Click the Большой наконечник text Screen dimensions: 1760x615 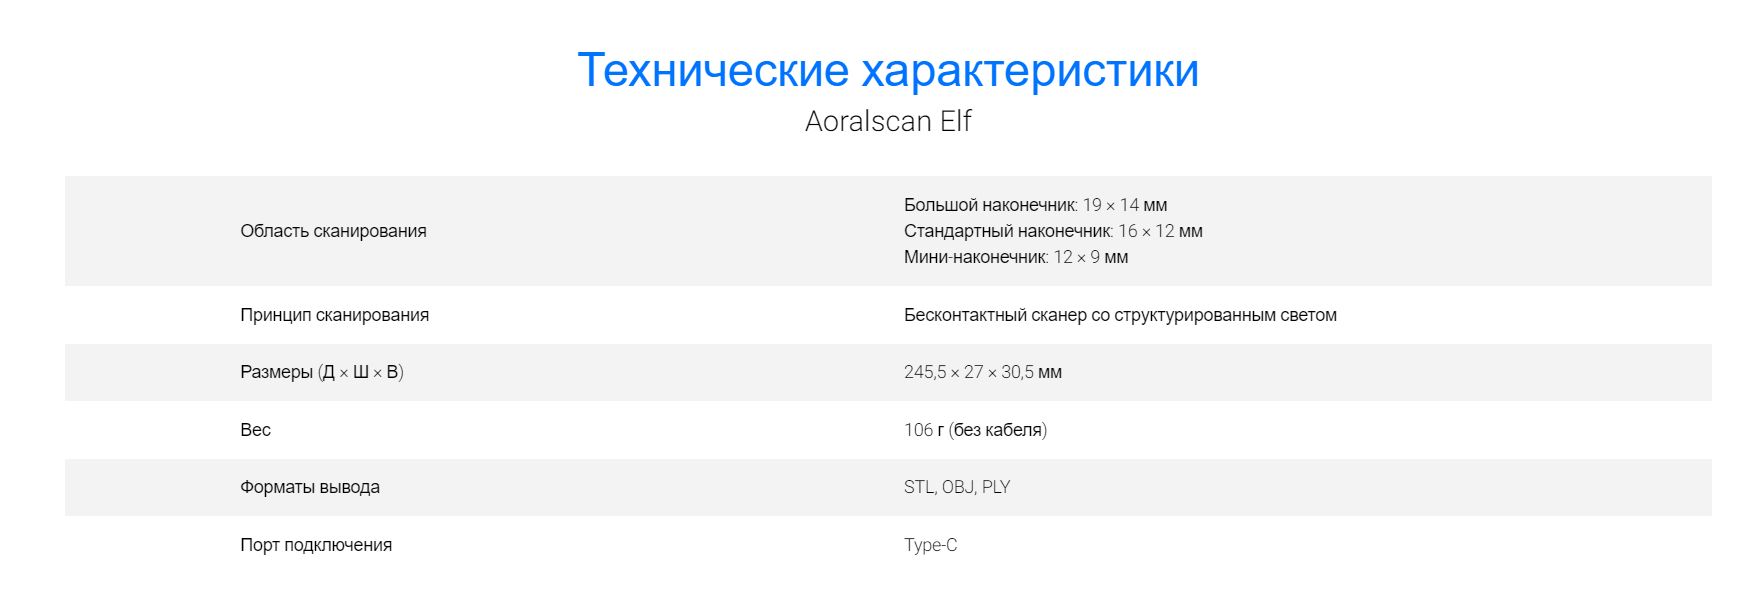[x=989, y=205]
